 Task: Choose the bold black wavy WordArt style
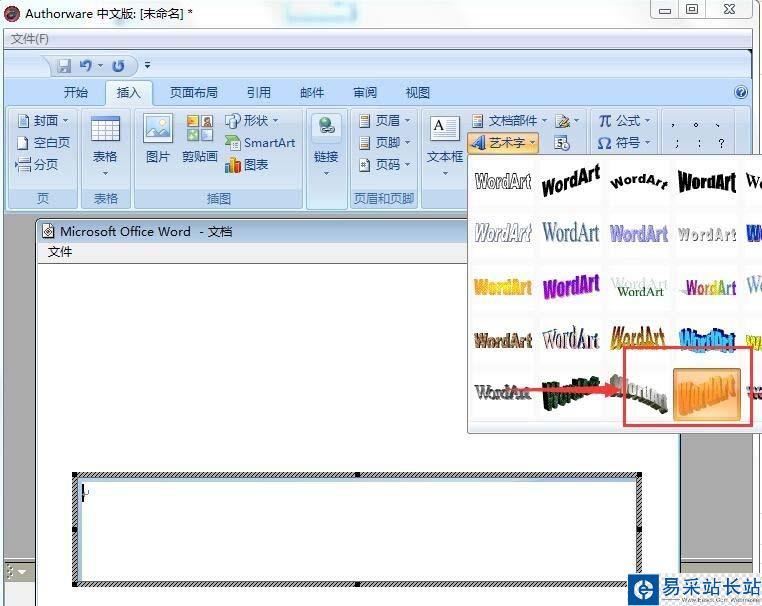[707, 181]
